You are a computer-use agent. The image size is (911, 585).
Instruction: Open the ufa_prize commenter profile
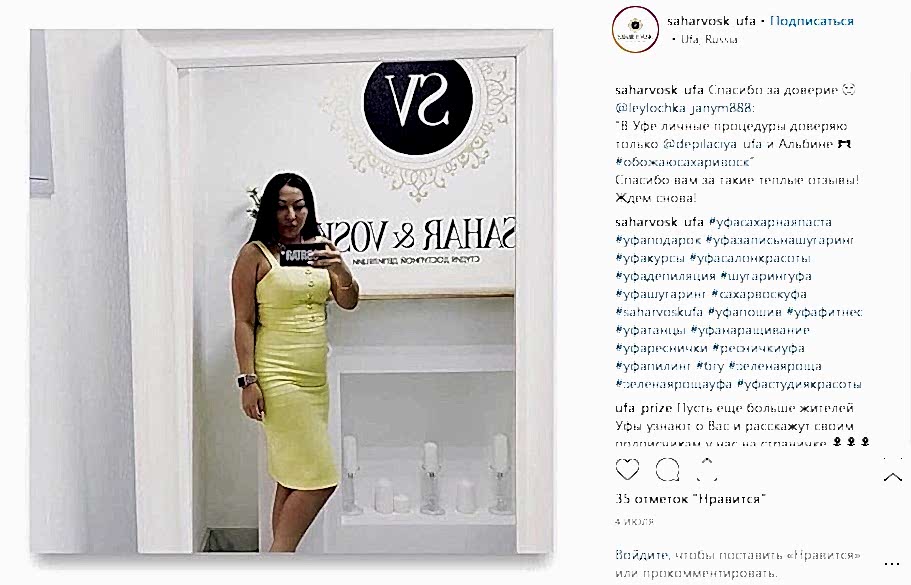(x=643, y=408)
